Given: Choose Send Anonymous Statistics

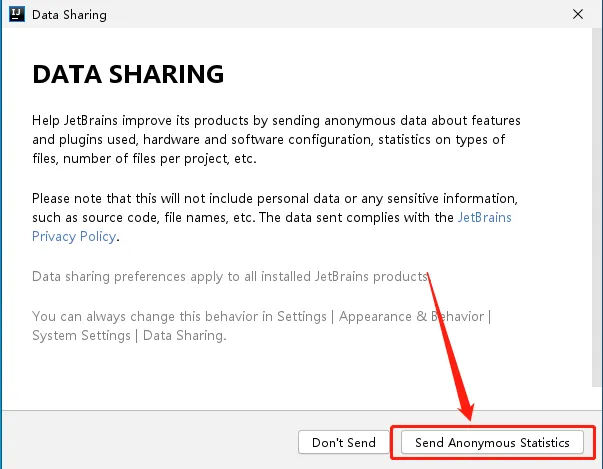Looking at the screenshot, I should 492,442.
